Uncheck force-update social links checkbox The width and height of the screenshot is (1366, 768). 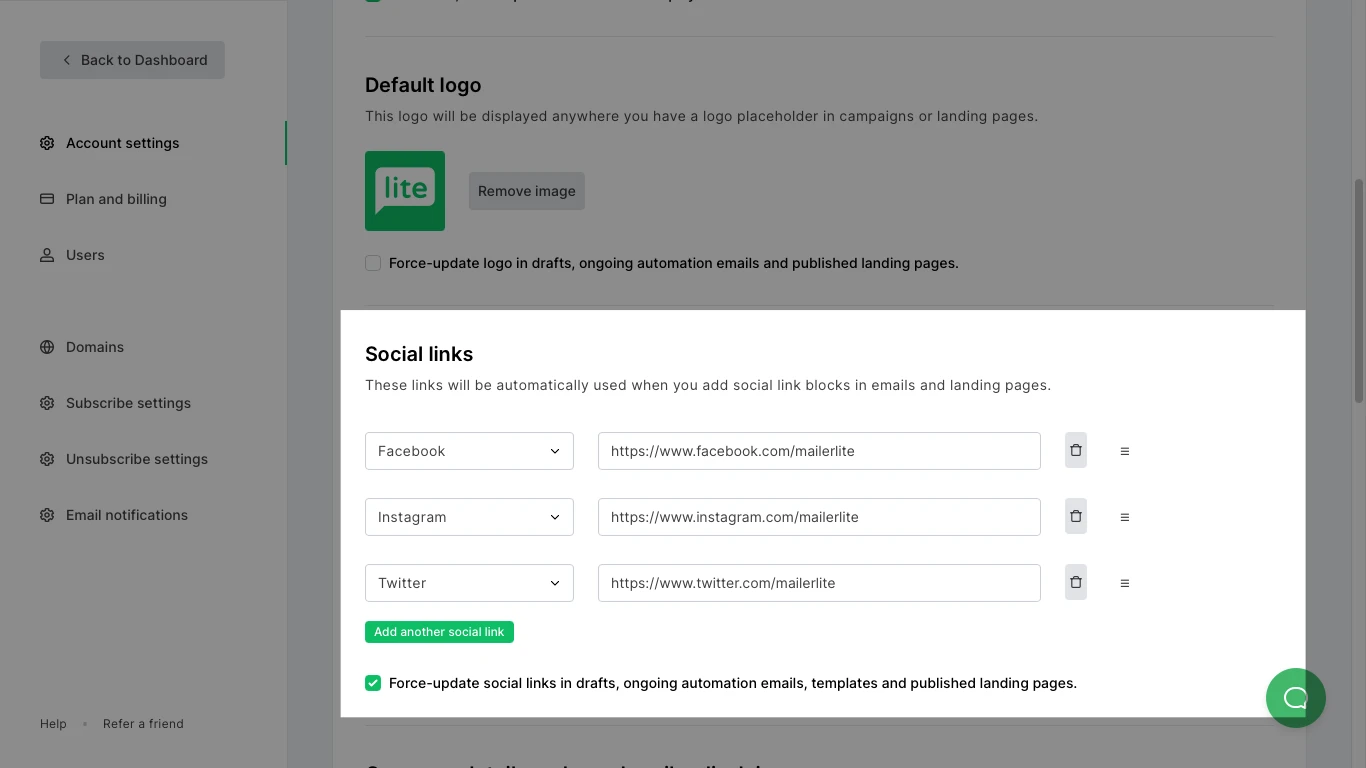(373, 683)
